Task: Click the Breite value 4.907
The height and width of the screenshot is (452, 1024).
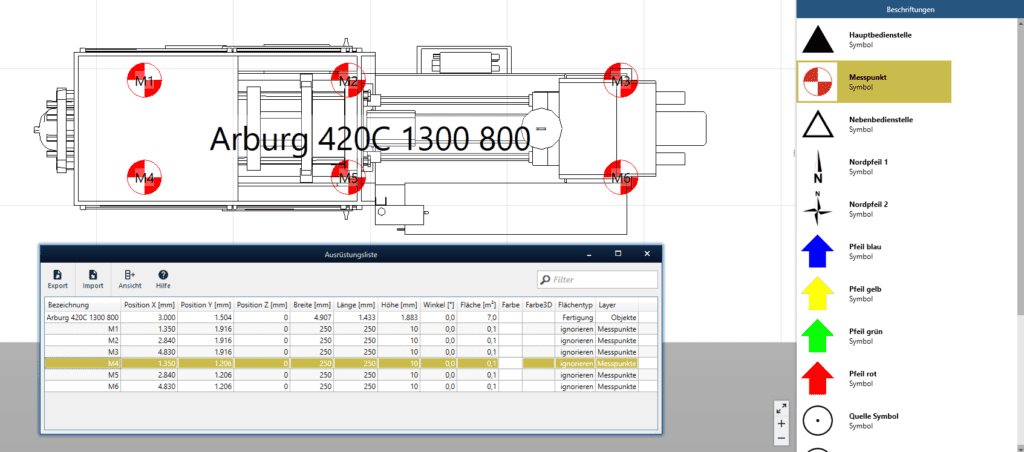Action: pos(312,317)
